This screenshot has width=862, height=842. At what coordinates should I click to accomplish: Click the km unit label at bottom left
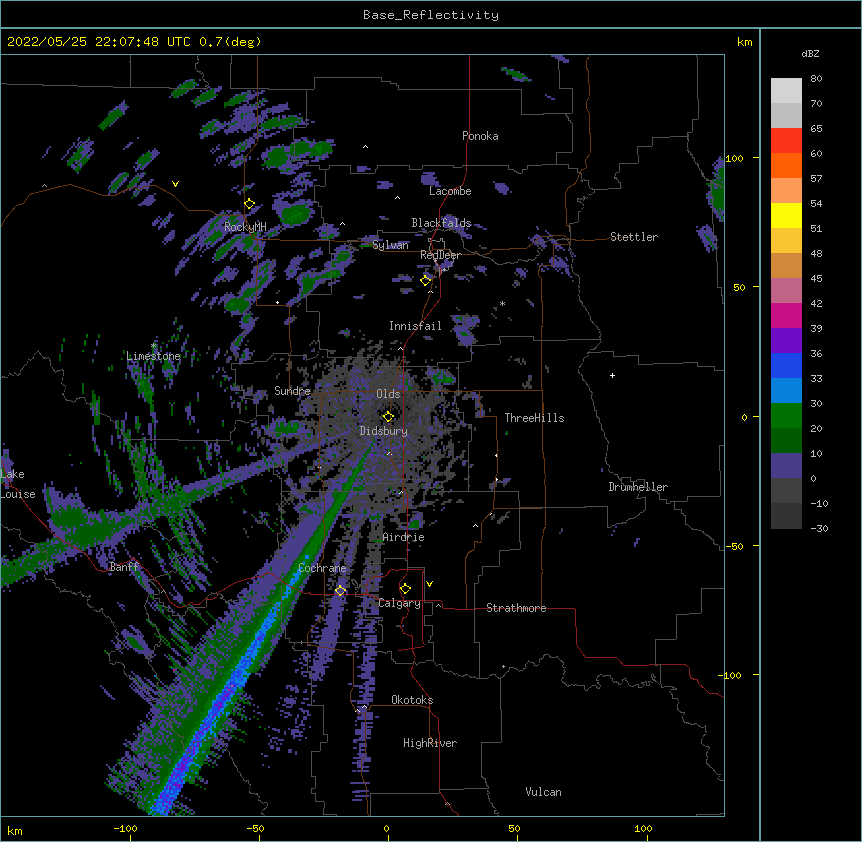coord(15,830)
